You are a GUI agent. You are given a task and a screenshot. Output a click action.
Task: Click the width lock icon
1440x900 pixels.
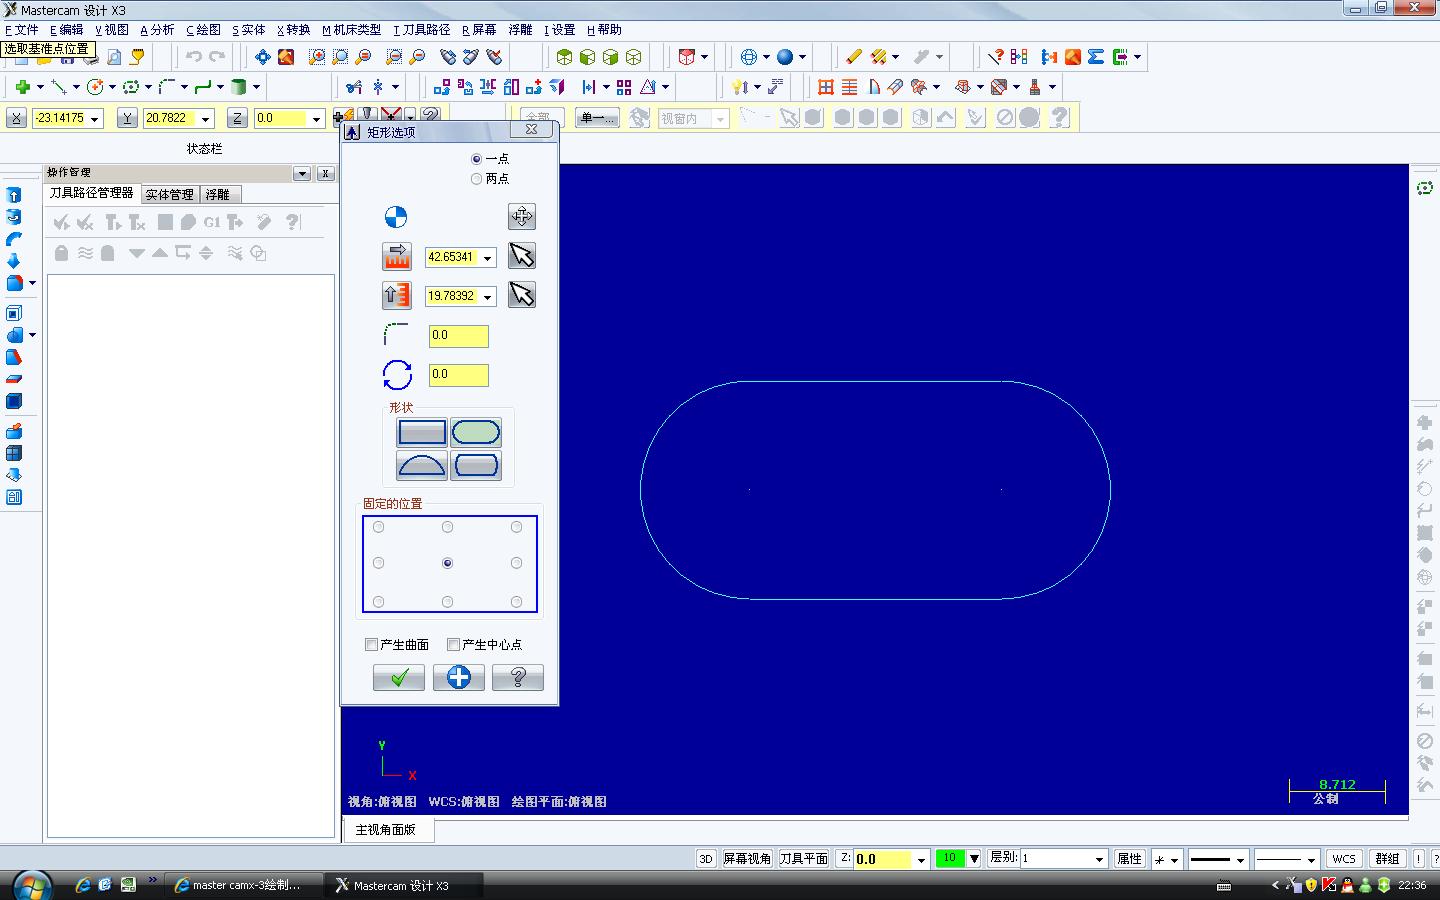397,256
